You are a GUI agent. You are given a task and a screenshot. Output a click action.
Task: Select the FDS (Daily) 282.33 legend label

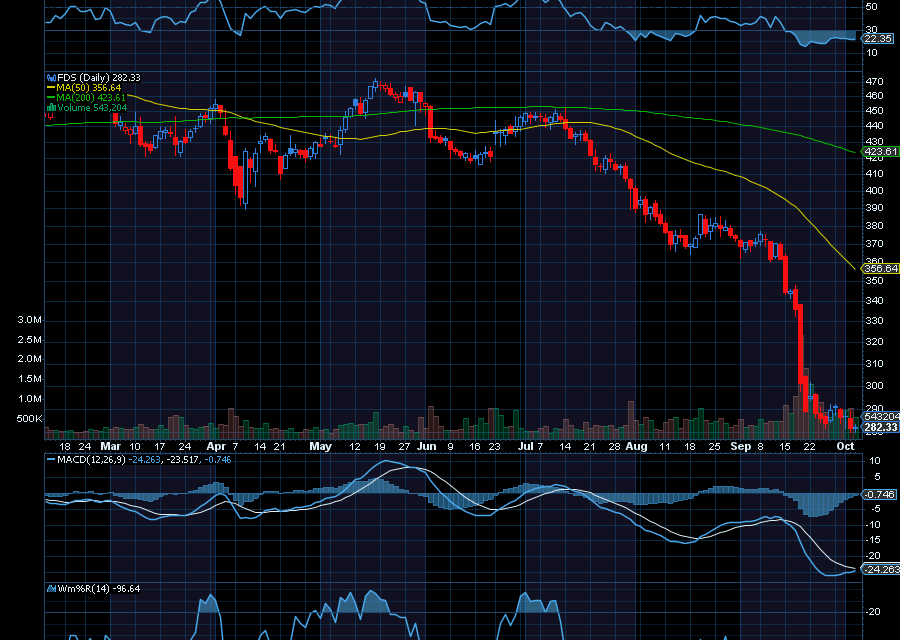click(97, 77)
